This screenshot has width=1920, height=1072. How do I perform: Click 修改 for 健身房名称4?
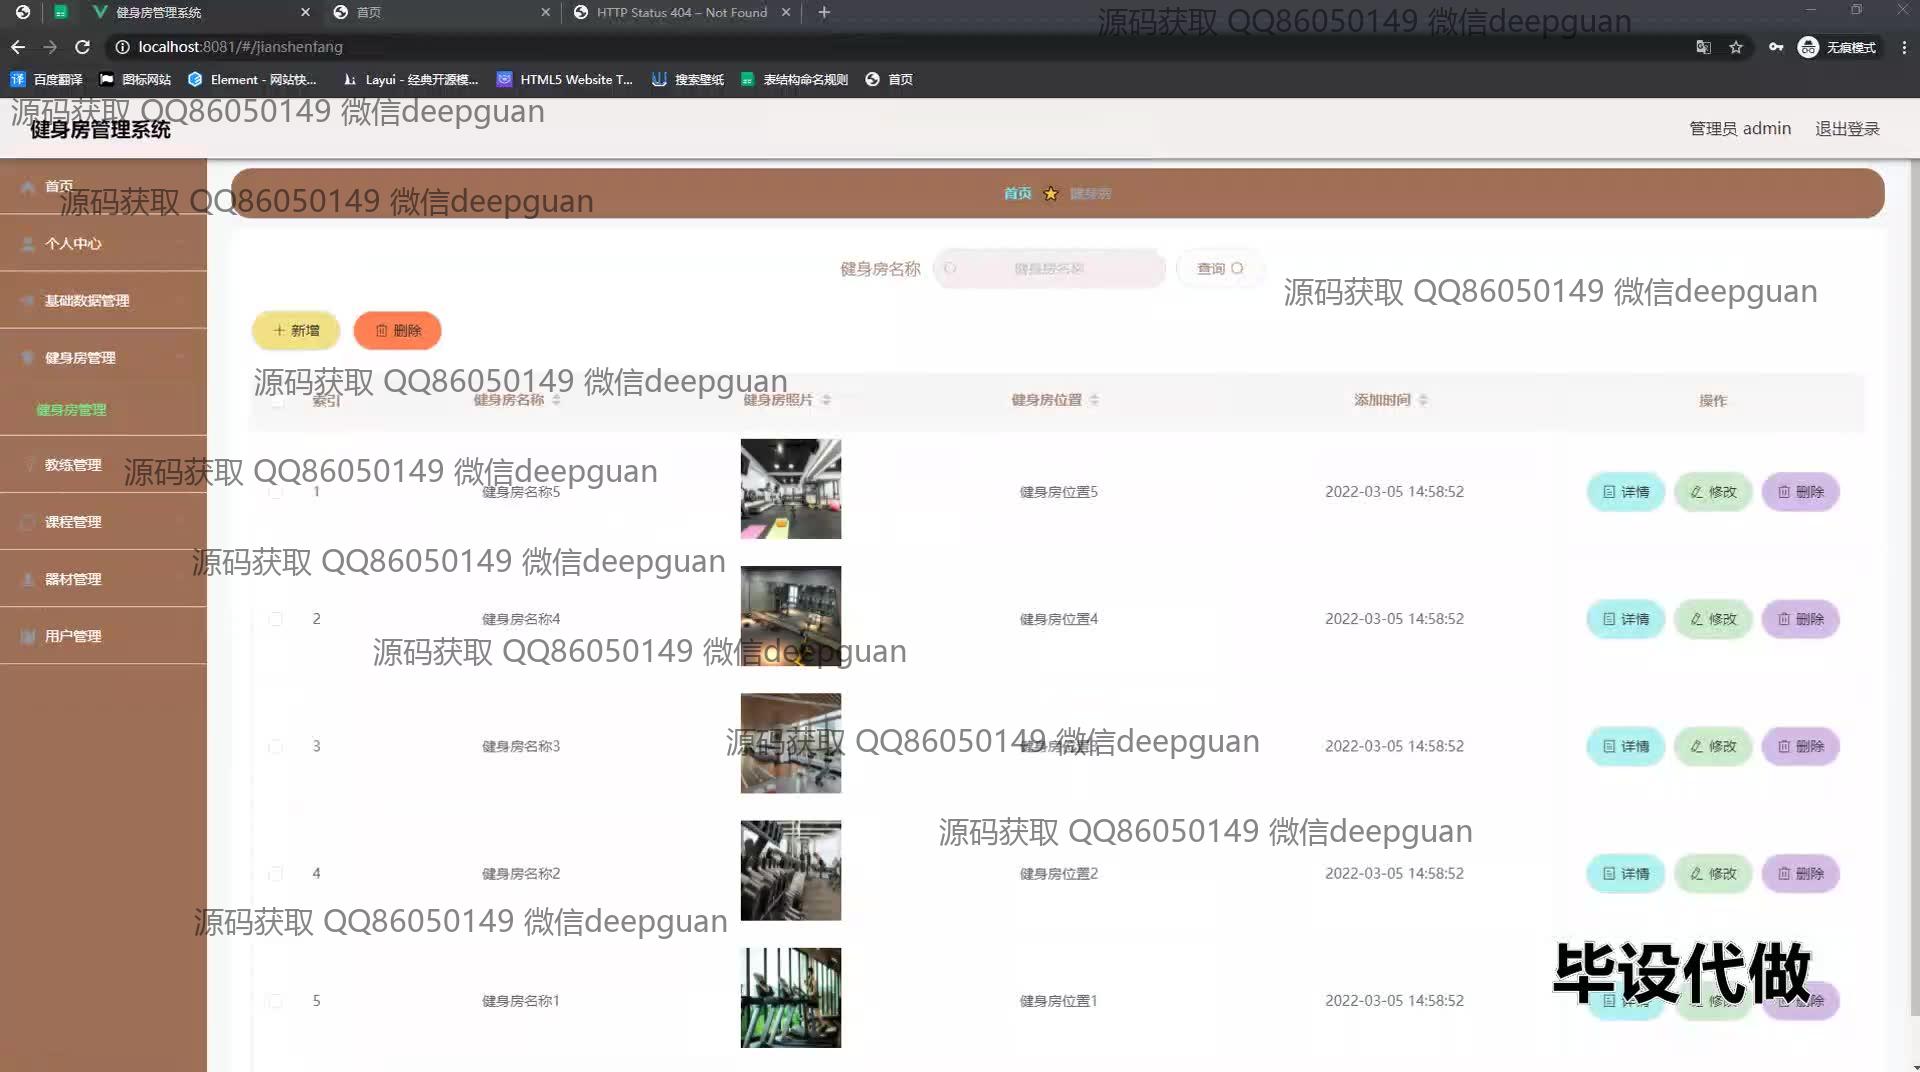tap(1713, 619)
